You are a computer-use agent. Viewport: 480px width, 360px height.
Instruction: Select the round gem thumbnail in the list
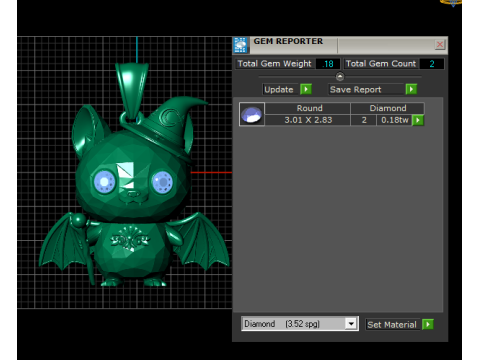(252, 114)
